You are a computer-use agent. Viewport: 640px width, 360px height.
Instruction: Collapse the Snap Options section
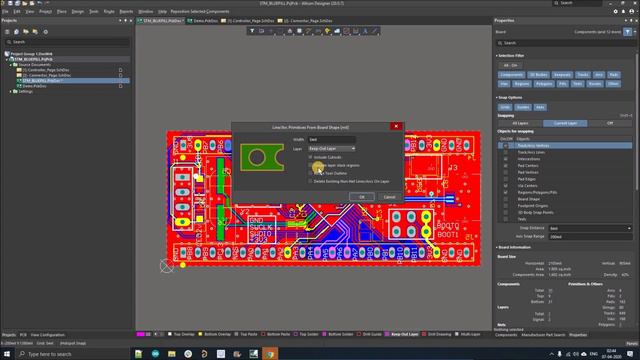tap(497, 98)
